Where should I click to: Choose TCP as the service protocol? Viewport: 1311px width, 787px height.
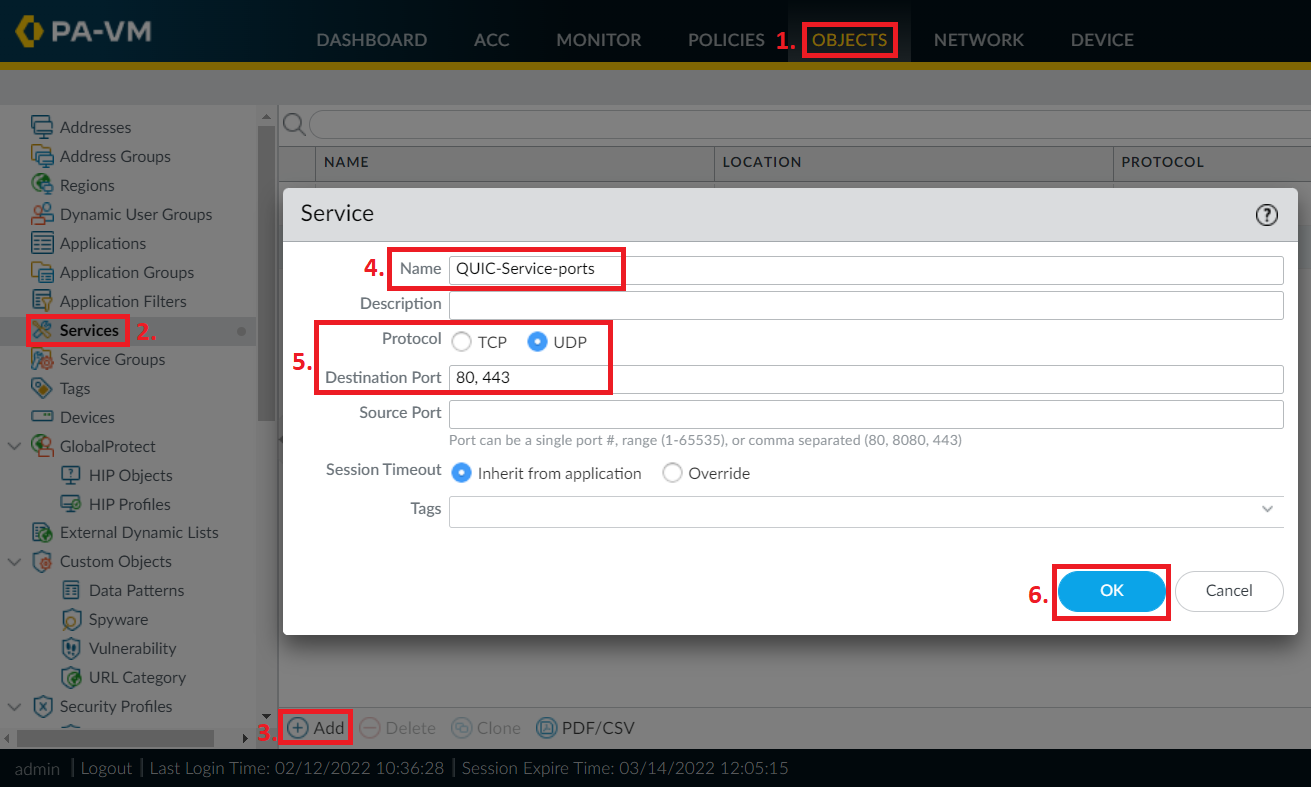coord(460,341)
